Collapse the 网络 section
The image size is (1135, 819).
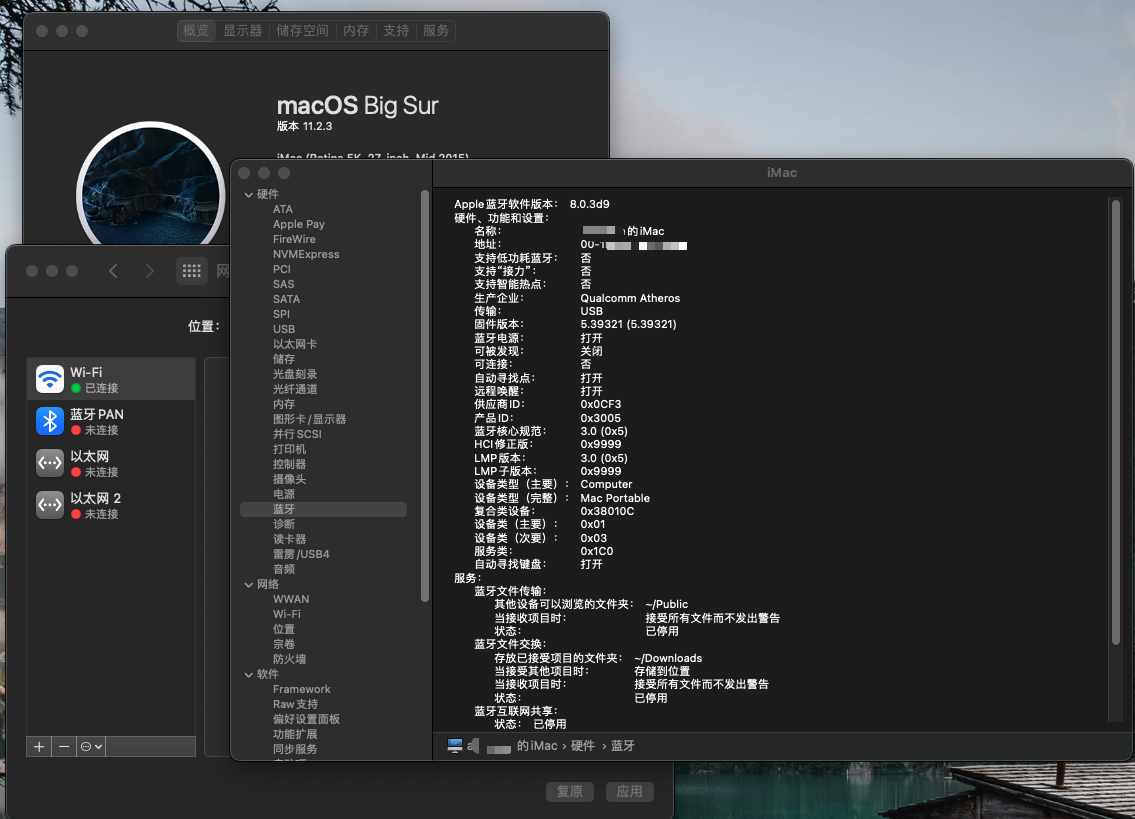point(249,584)
